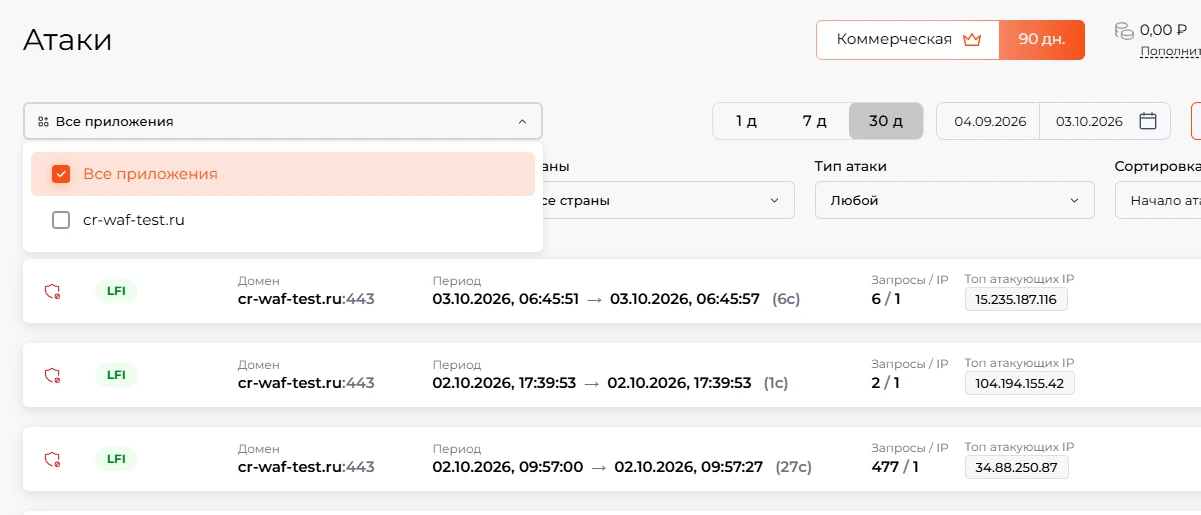Click requests count 6 / 1
The width and height of the screenshot is (1201, 515).
886,299
